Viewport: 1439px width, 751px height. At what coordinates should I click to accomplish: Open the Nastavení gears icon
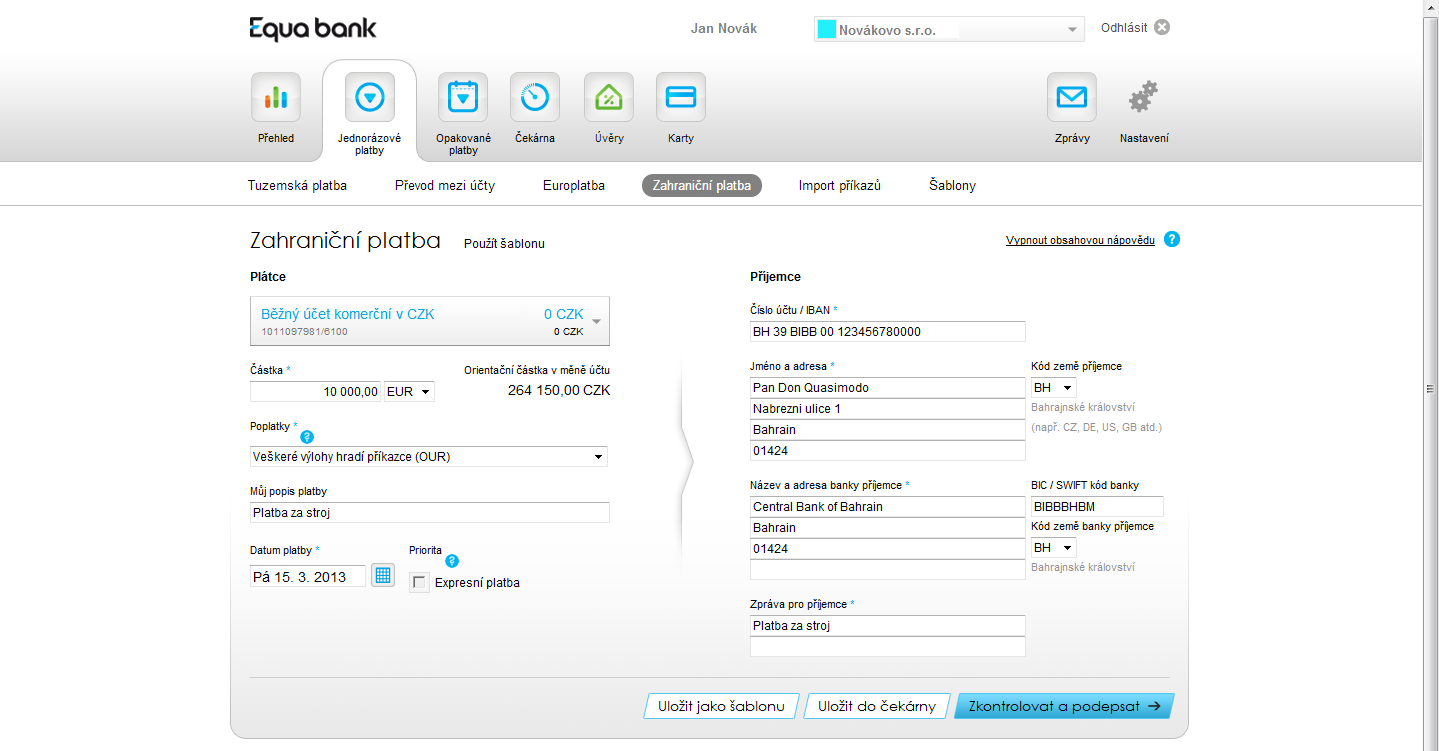[x=1144, y=97]
